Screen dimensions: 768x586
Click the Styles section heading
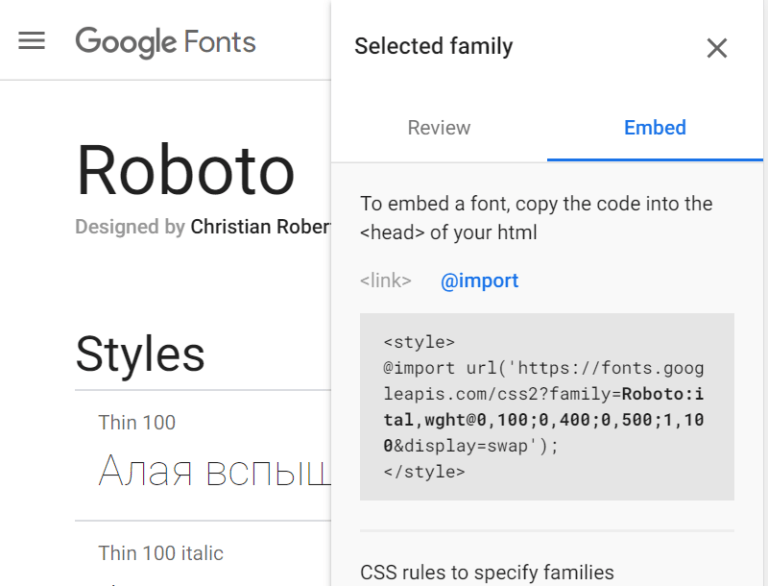click(x=140, y=354)
